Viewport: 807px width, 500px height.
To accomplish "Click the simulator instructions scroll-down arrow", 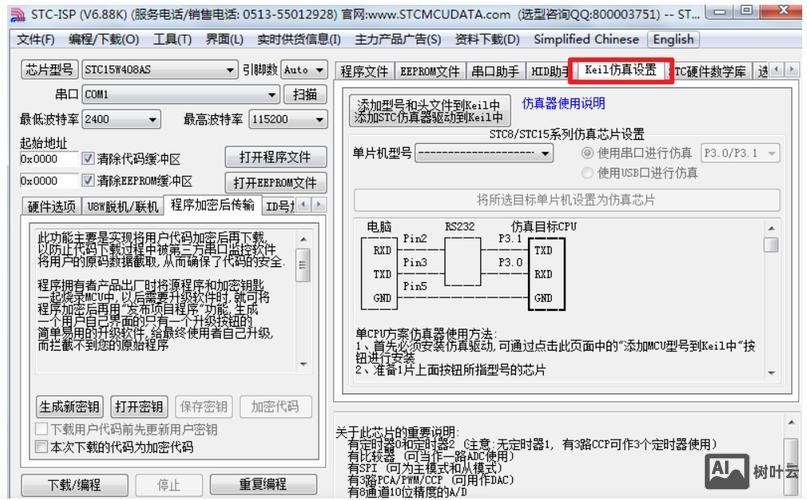I will tap(771, 373).
